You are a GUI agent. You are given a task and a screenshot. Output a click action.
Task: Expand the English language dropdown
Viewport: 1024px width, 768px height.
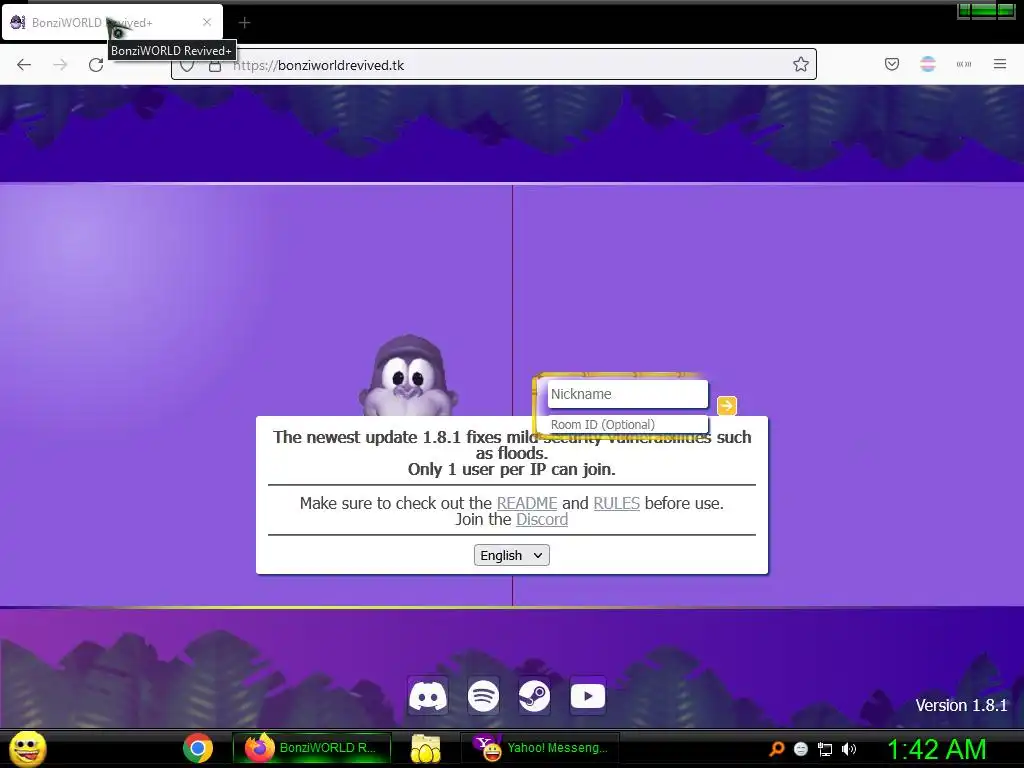pos(511,555)
